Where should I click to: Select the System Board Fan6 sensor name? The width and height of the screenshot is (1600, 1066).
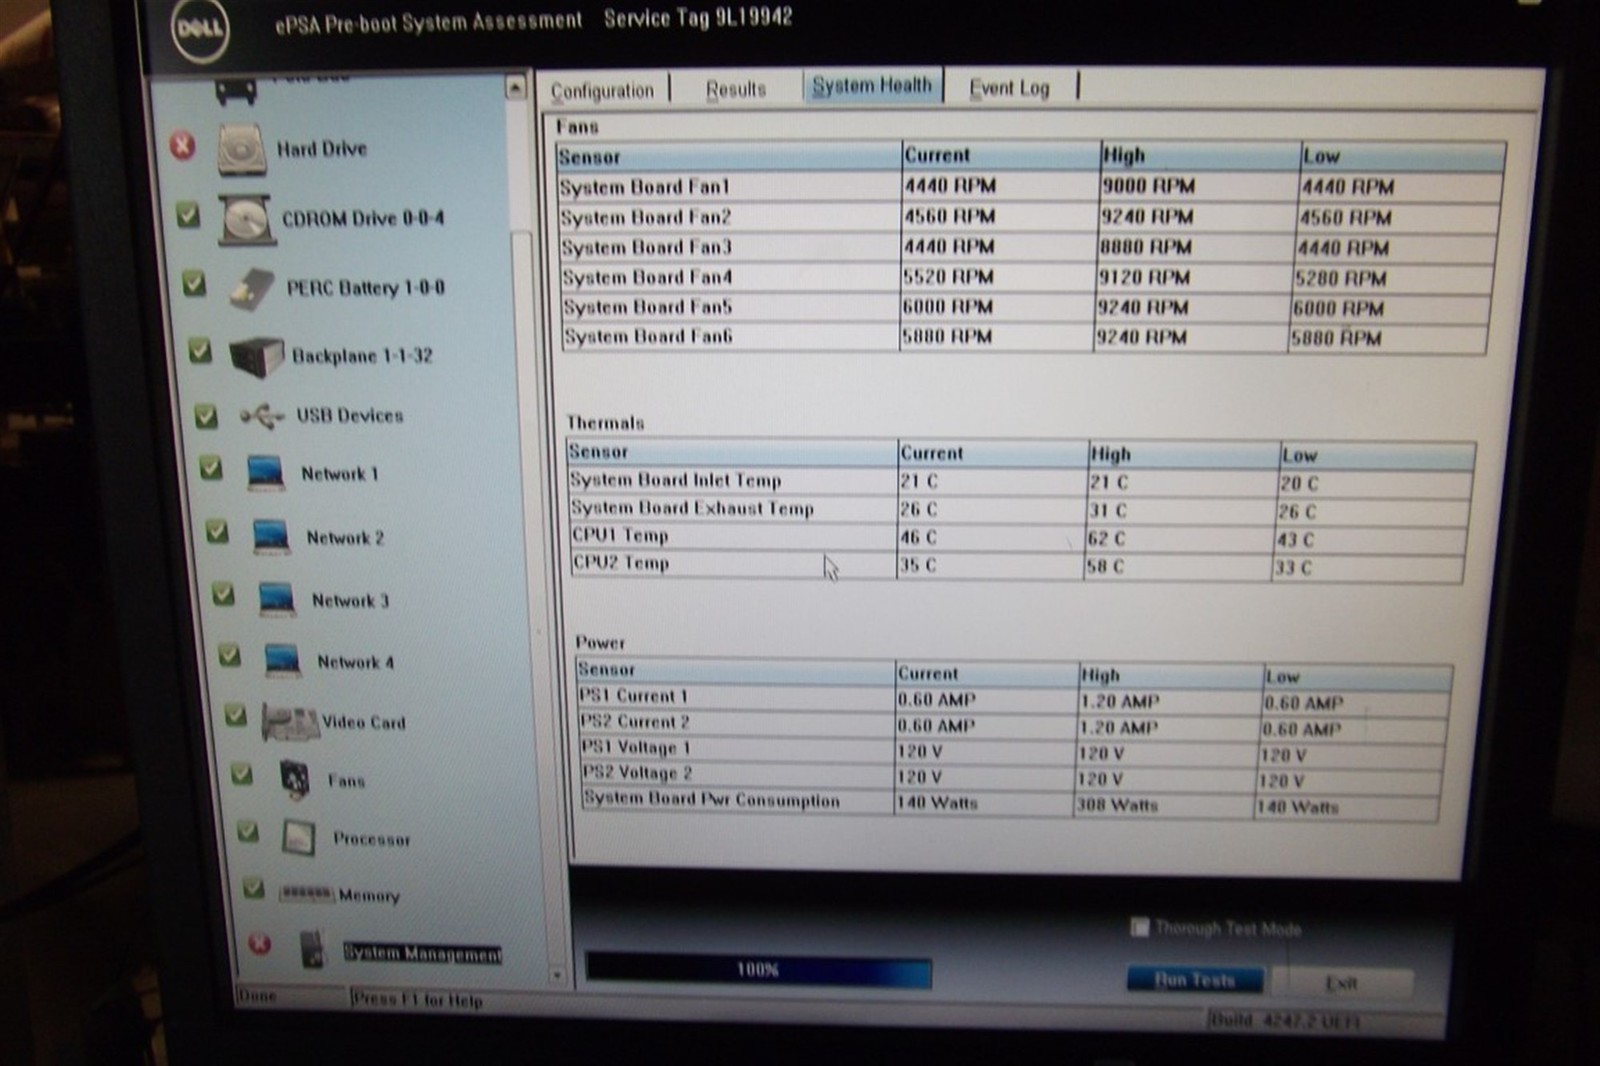point(648,337)
